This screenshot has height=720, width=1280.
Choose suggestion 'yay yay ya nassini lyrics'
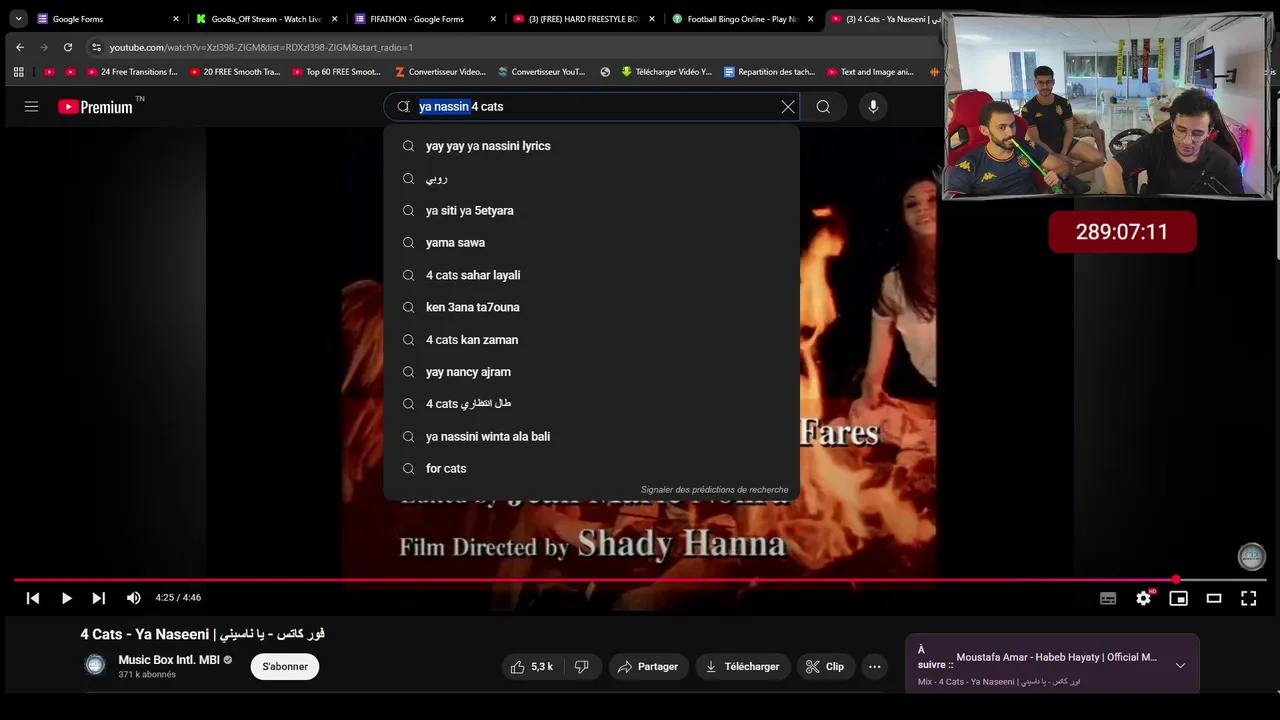[592, 146]
